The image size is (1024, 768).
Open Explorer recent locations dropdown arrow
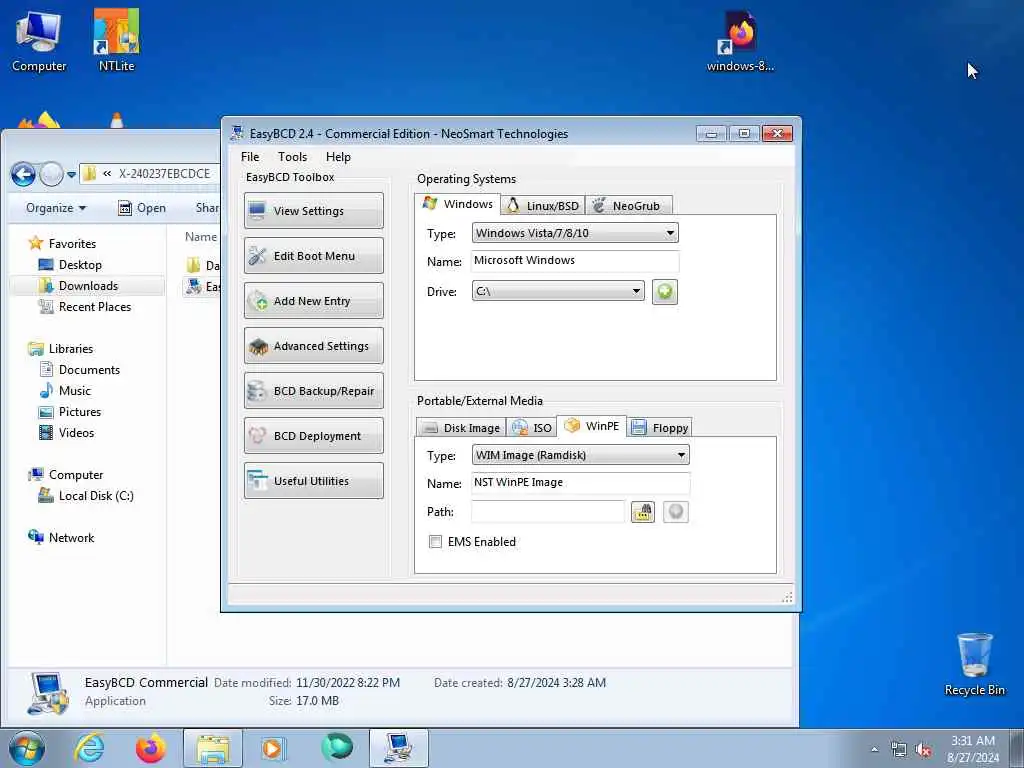[71, 174]
